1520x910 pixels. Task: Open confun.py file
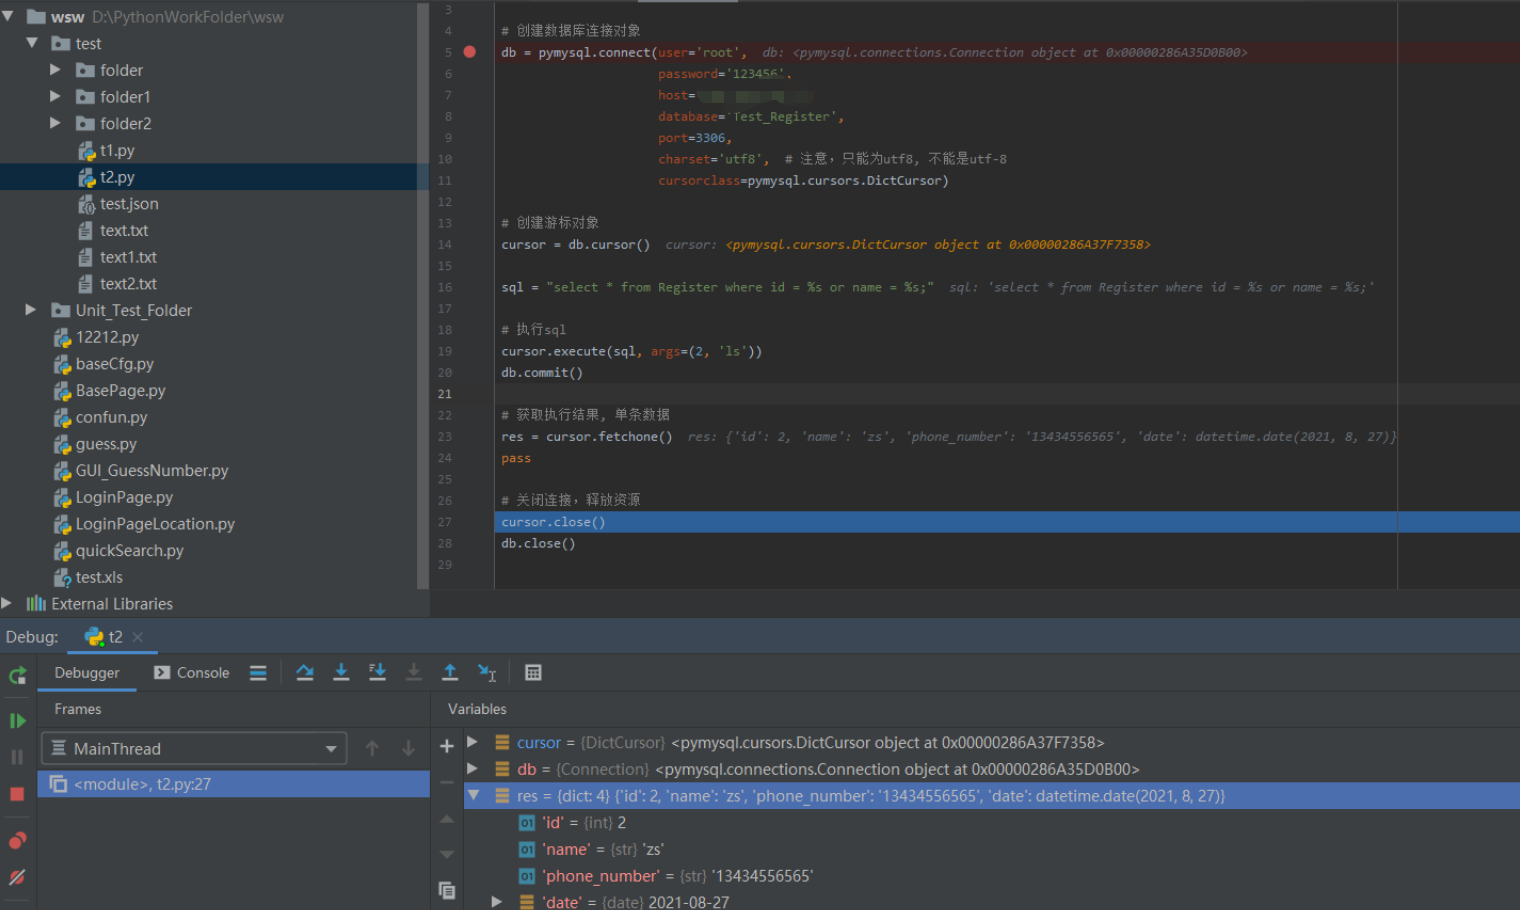[111, 417]
